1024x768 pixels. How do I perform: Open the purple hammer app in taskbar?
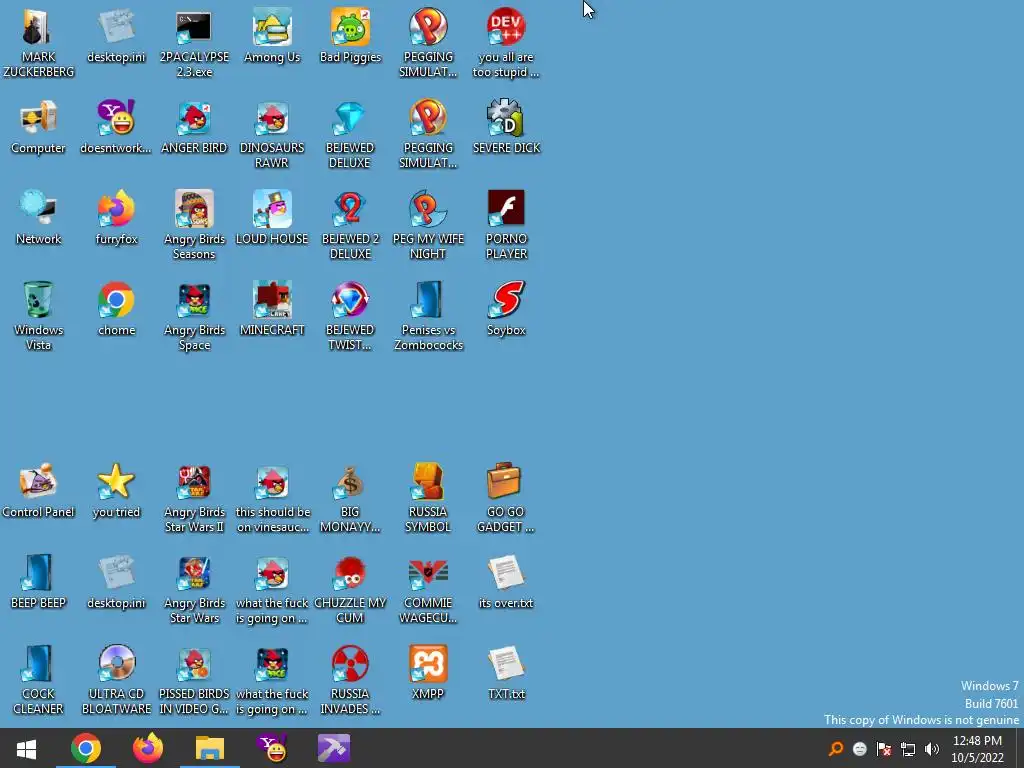334,748
